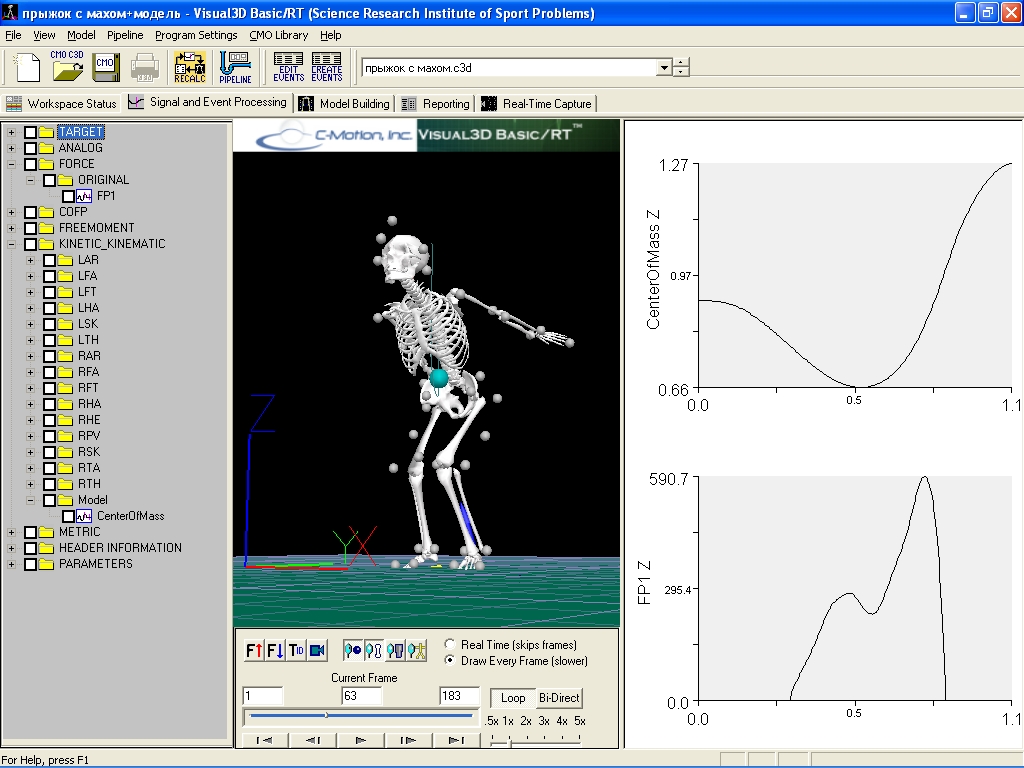
Task: Play the animation
Action: pyautogui.click(x=360, y=740)
